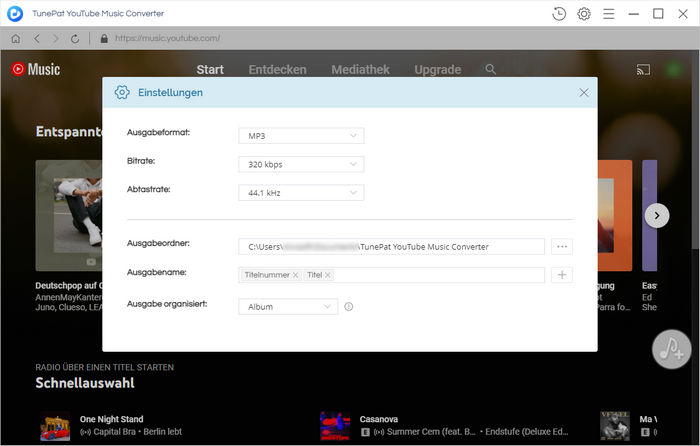Show info icon beside Ausgabe organisiert
The height and width of the screenshot is (446, 700).
[349, 307]
